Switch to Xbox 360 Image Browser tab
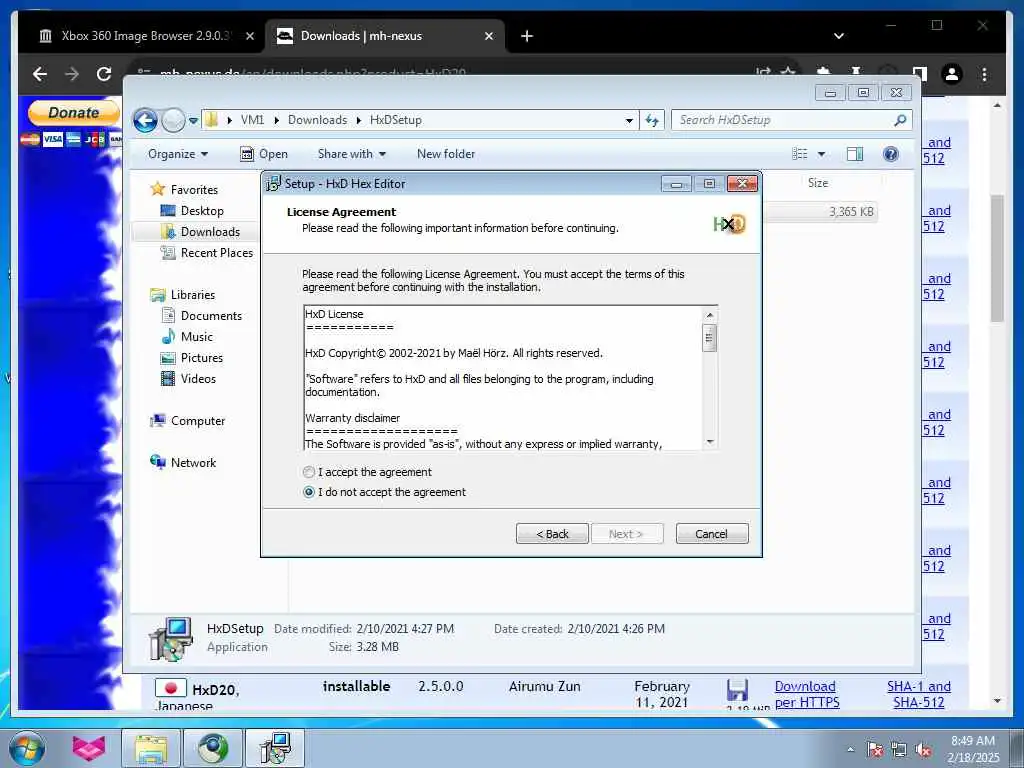The width and height of the screenshot is (1024, 768). pos(144,36)
